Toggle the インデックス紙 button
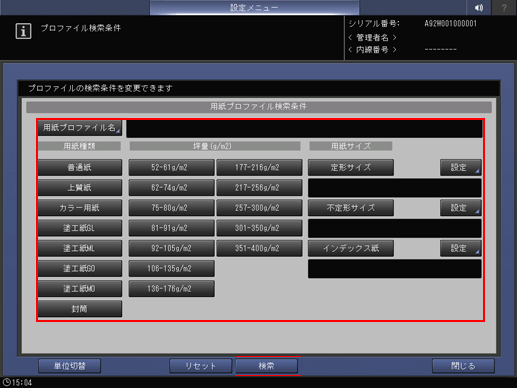Screen dimensions: 517x388 pos(351,248)
